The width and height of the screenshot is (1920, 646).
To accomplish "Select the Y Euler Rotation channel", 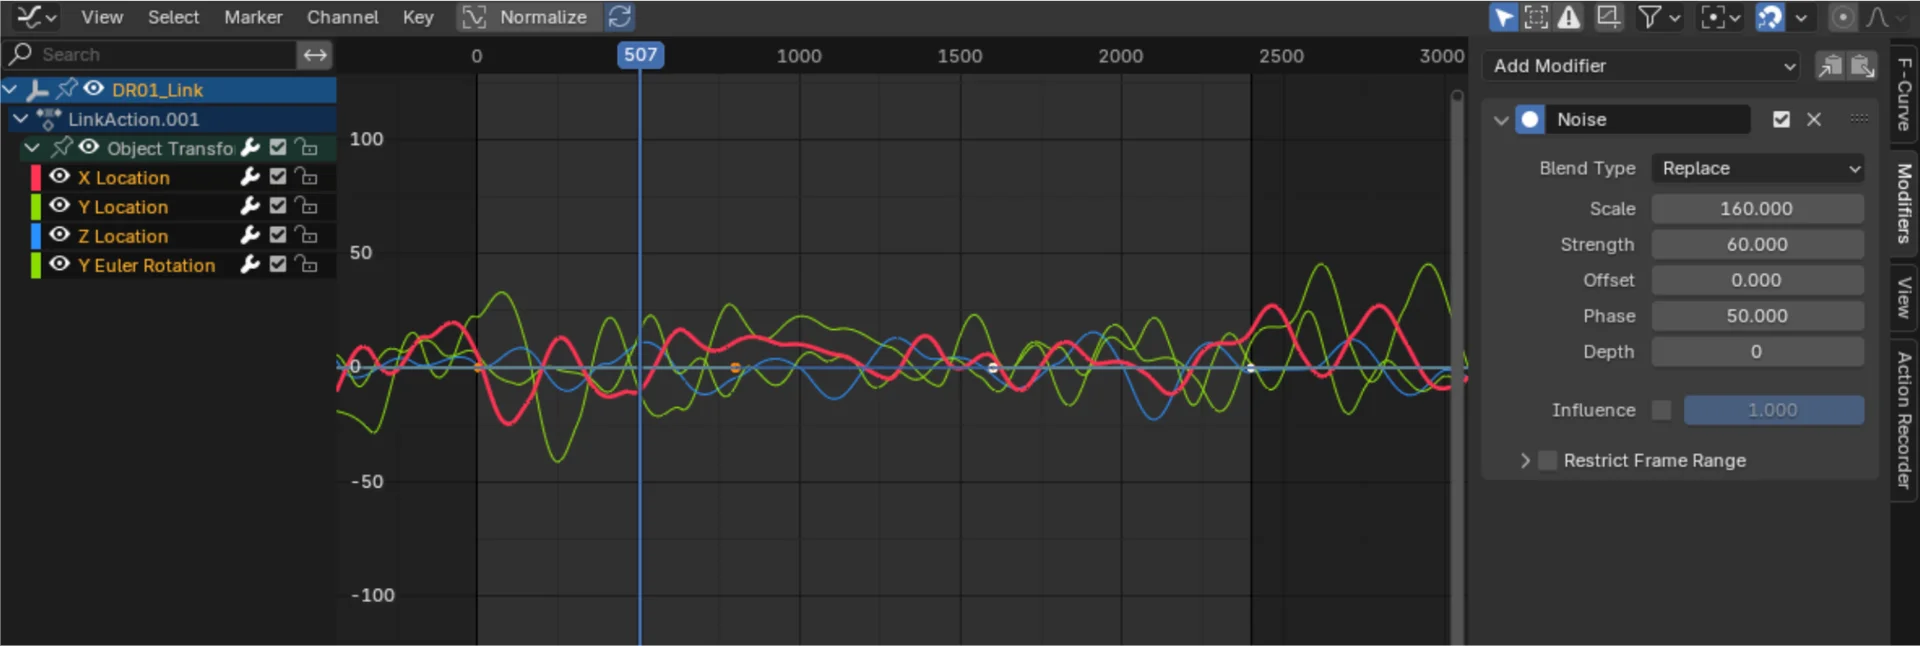I will [x=146, y=265].
